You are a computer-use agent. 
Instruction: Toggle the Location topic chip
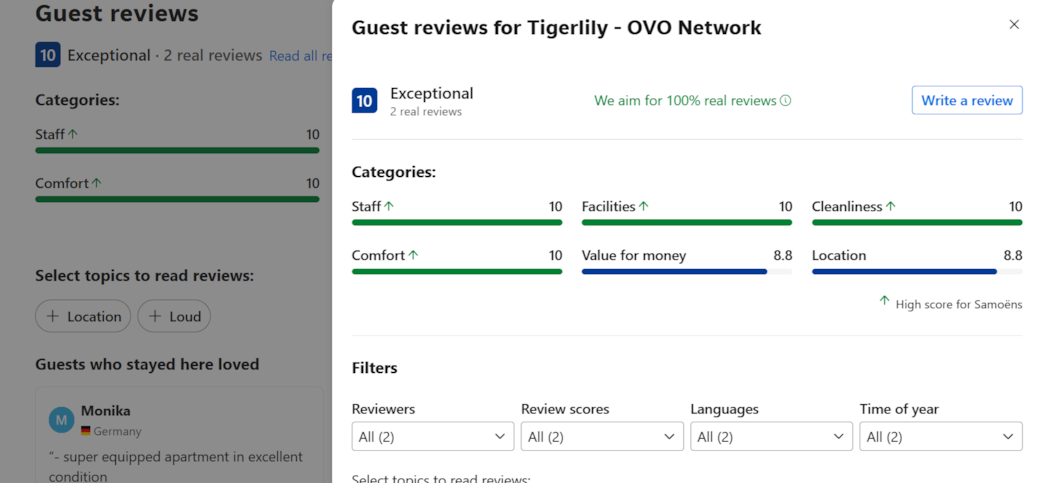(83, 316)
